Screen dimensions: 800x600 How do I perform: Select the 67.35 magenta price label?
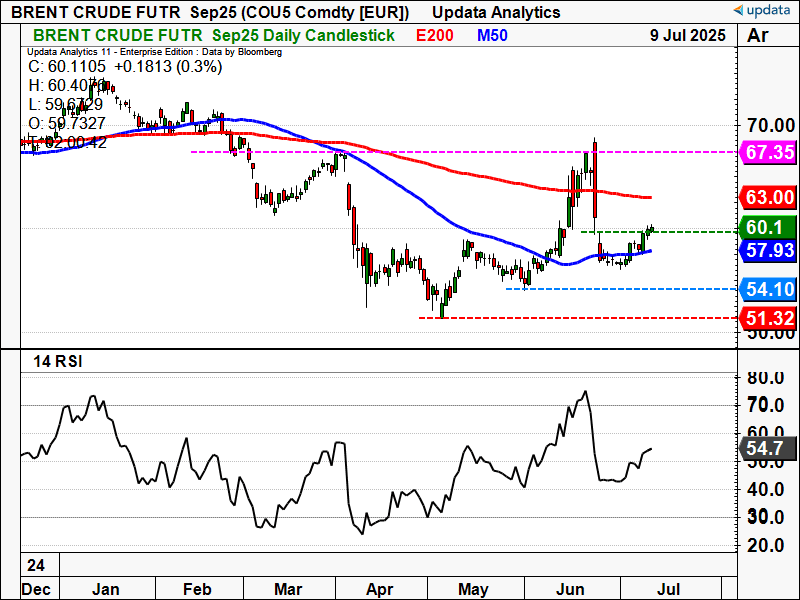tap(767, 152)
